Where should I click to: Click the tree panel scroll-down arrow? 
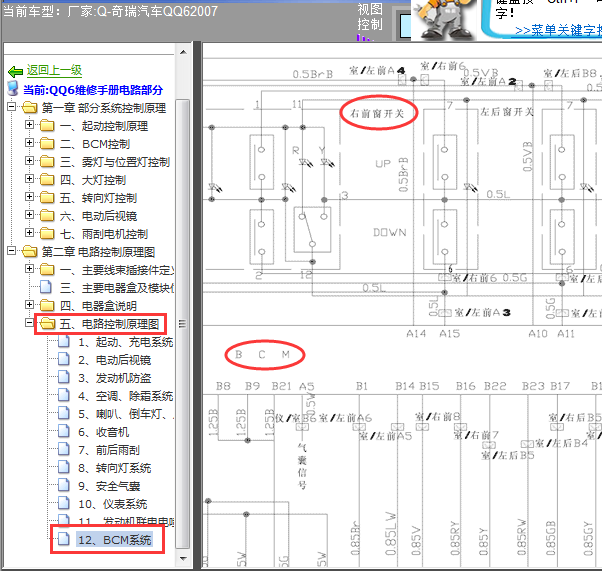(183, 559)
